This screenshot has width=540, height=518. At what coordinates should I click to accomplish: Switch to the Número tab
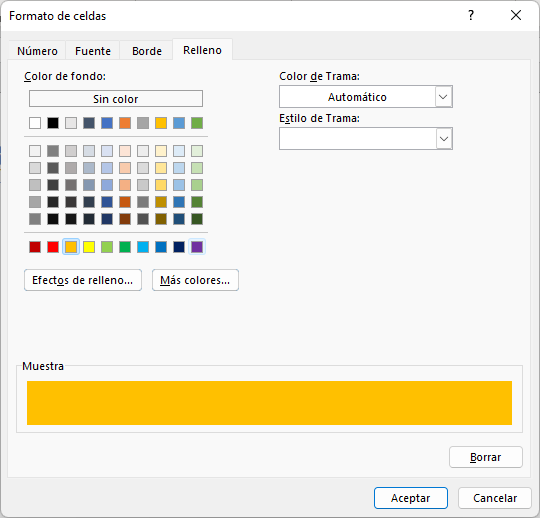tap(37, 51)
